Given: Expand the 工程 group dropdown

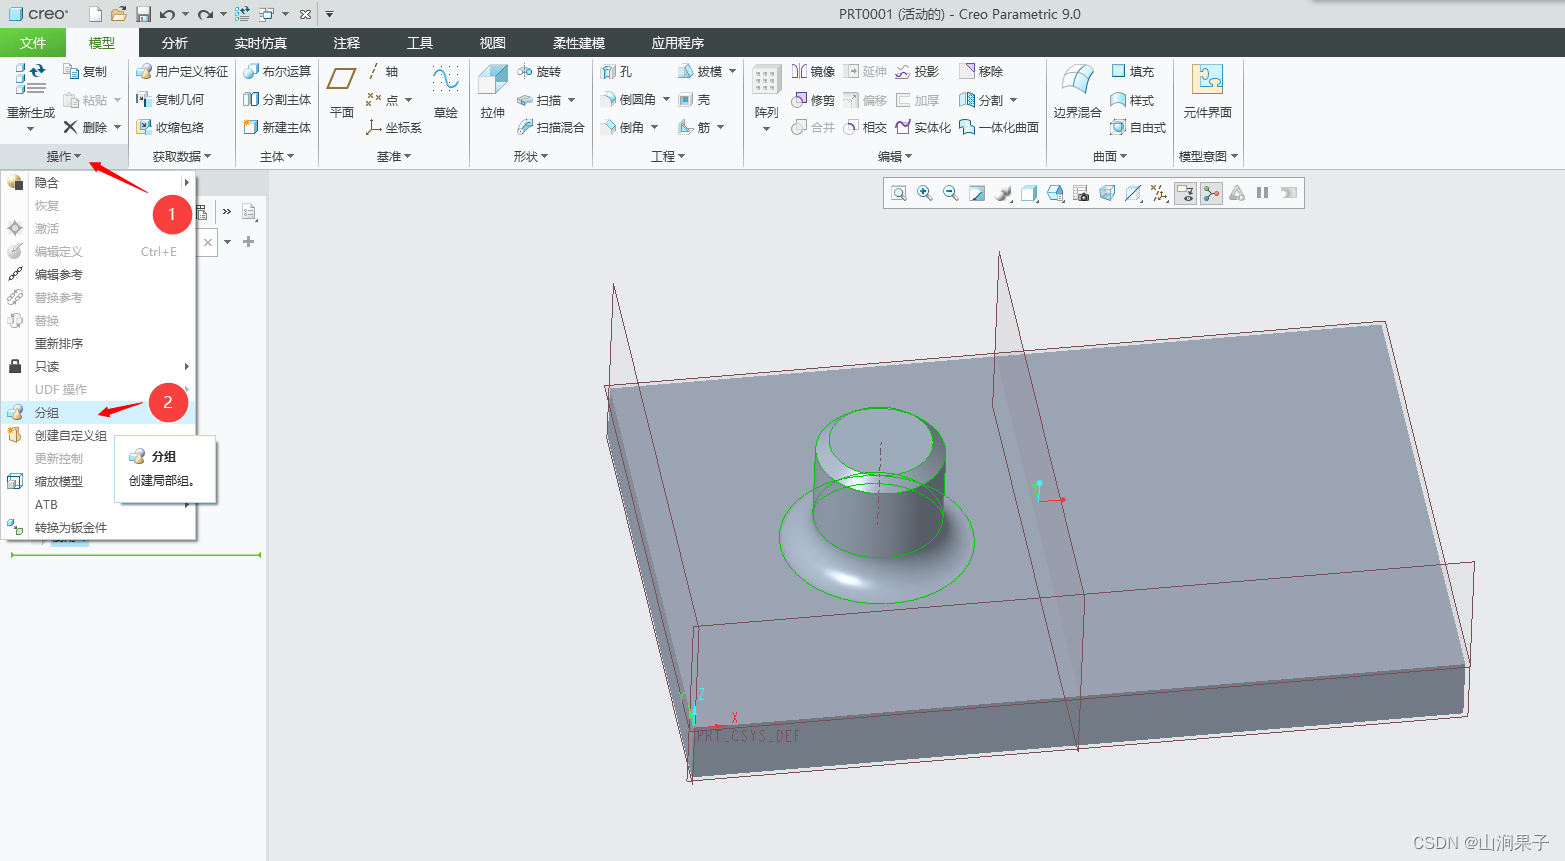Looking at the screenshot, I should point(668,157).
